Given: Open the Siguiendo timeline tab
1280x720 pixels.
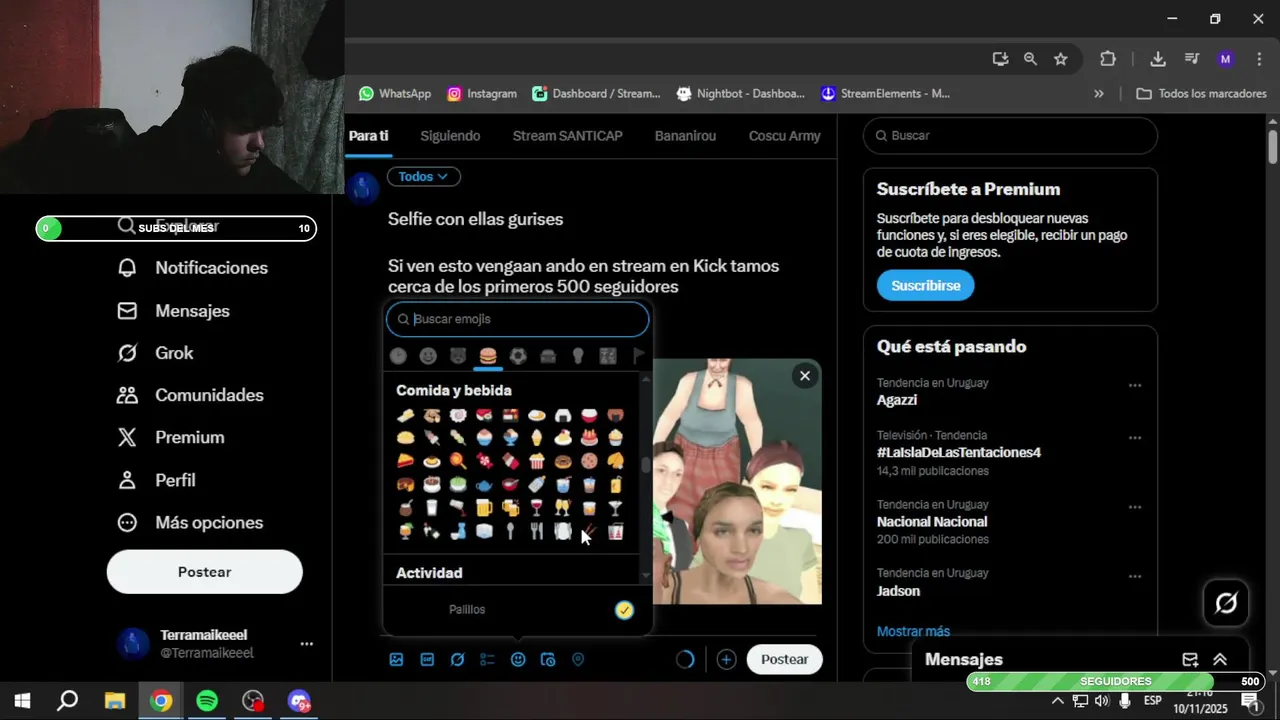Looking at the screenshot, I should pyautogui.click(x=450, y=136).
